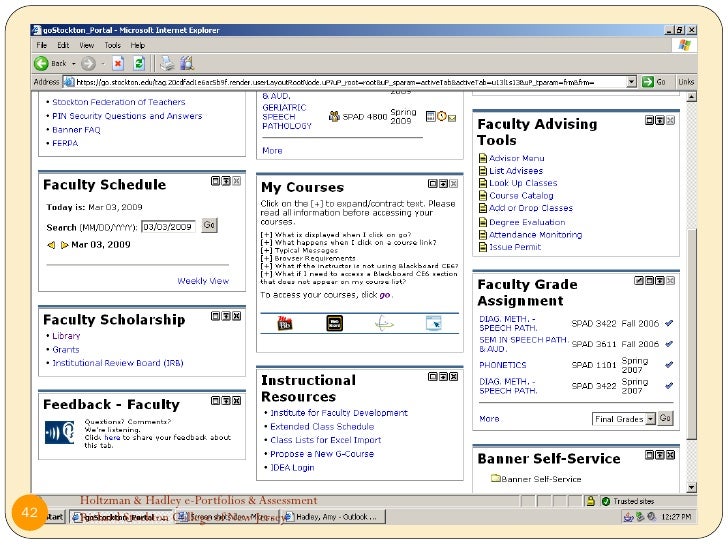Open the Course Catalog link

coord(521,196)
